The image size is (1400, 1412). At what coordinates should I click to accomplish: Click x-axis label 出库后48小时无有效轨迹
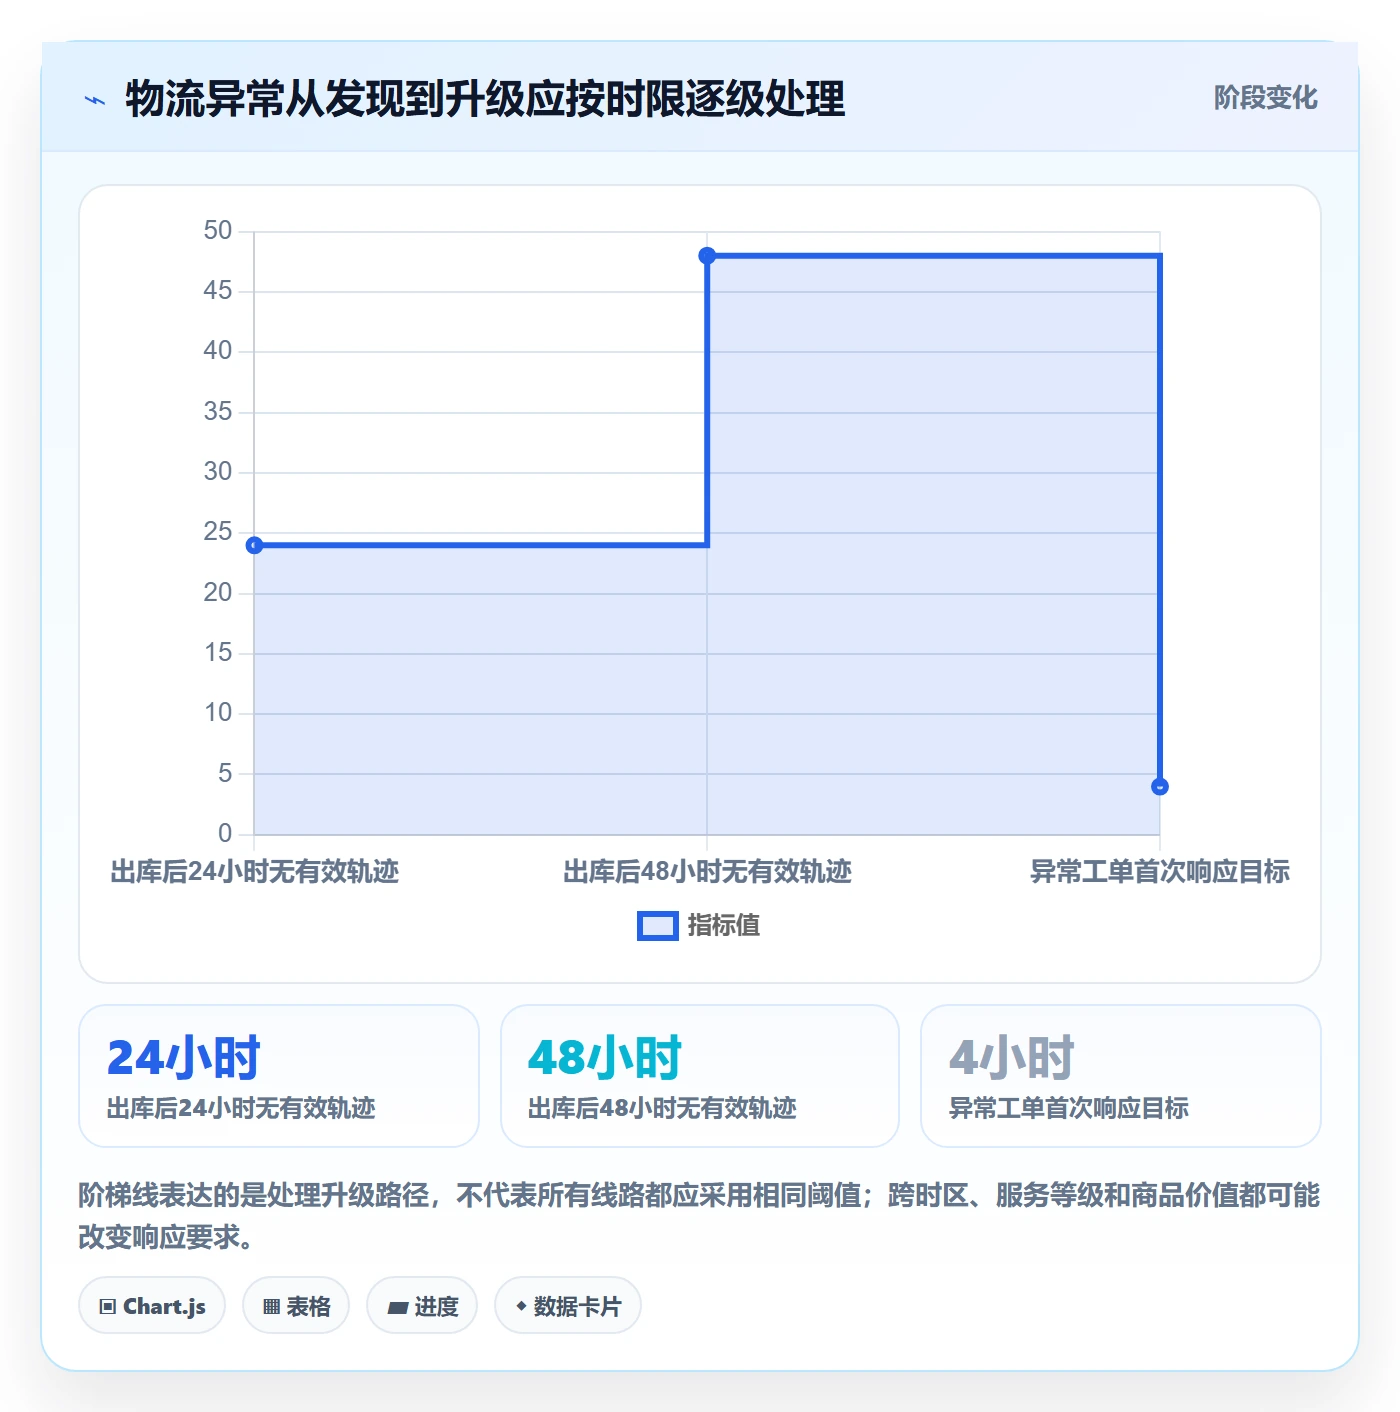tap(707, 872)
